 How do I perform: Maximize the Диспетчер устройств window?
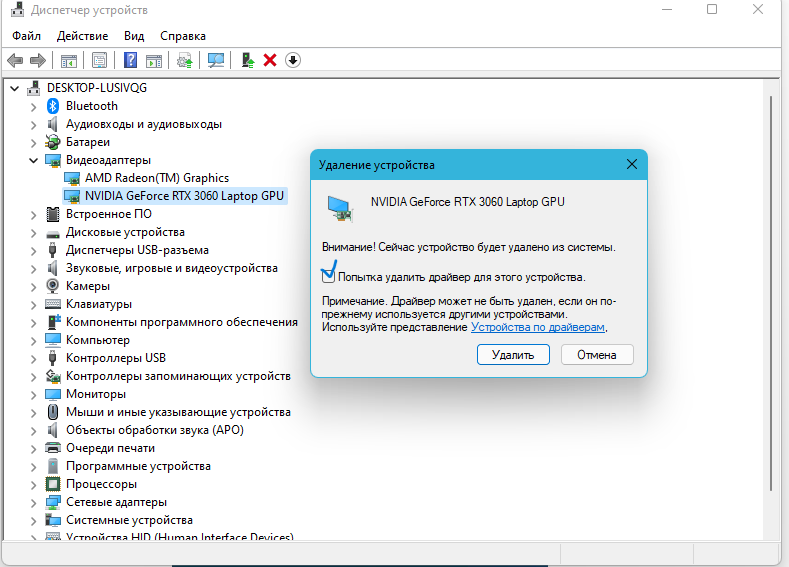click(712, 9)
